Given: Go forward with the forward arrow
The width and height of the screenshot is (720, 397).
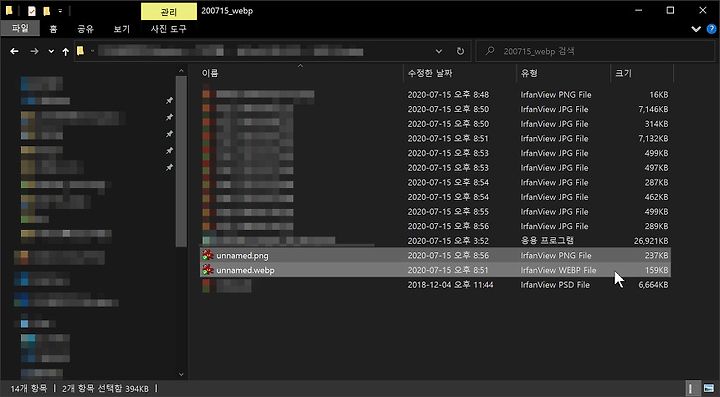Looking at the screenshot, I should click(x=34, y=51).
